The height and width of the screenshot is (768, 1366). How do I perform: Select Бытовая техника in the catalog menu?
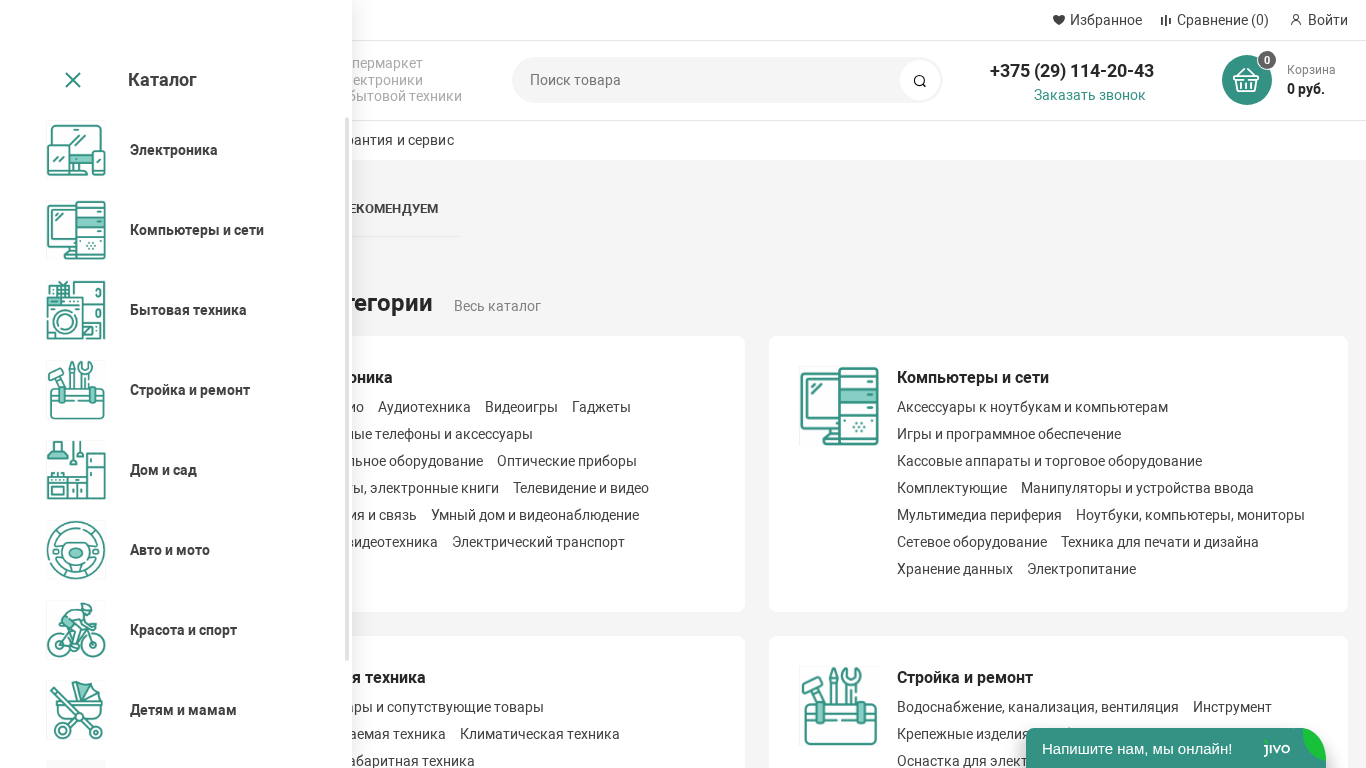pyautogui.click(x=188, y=310)
